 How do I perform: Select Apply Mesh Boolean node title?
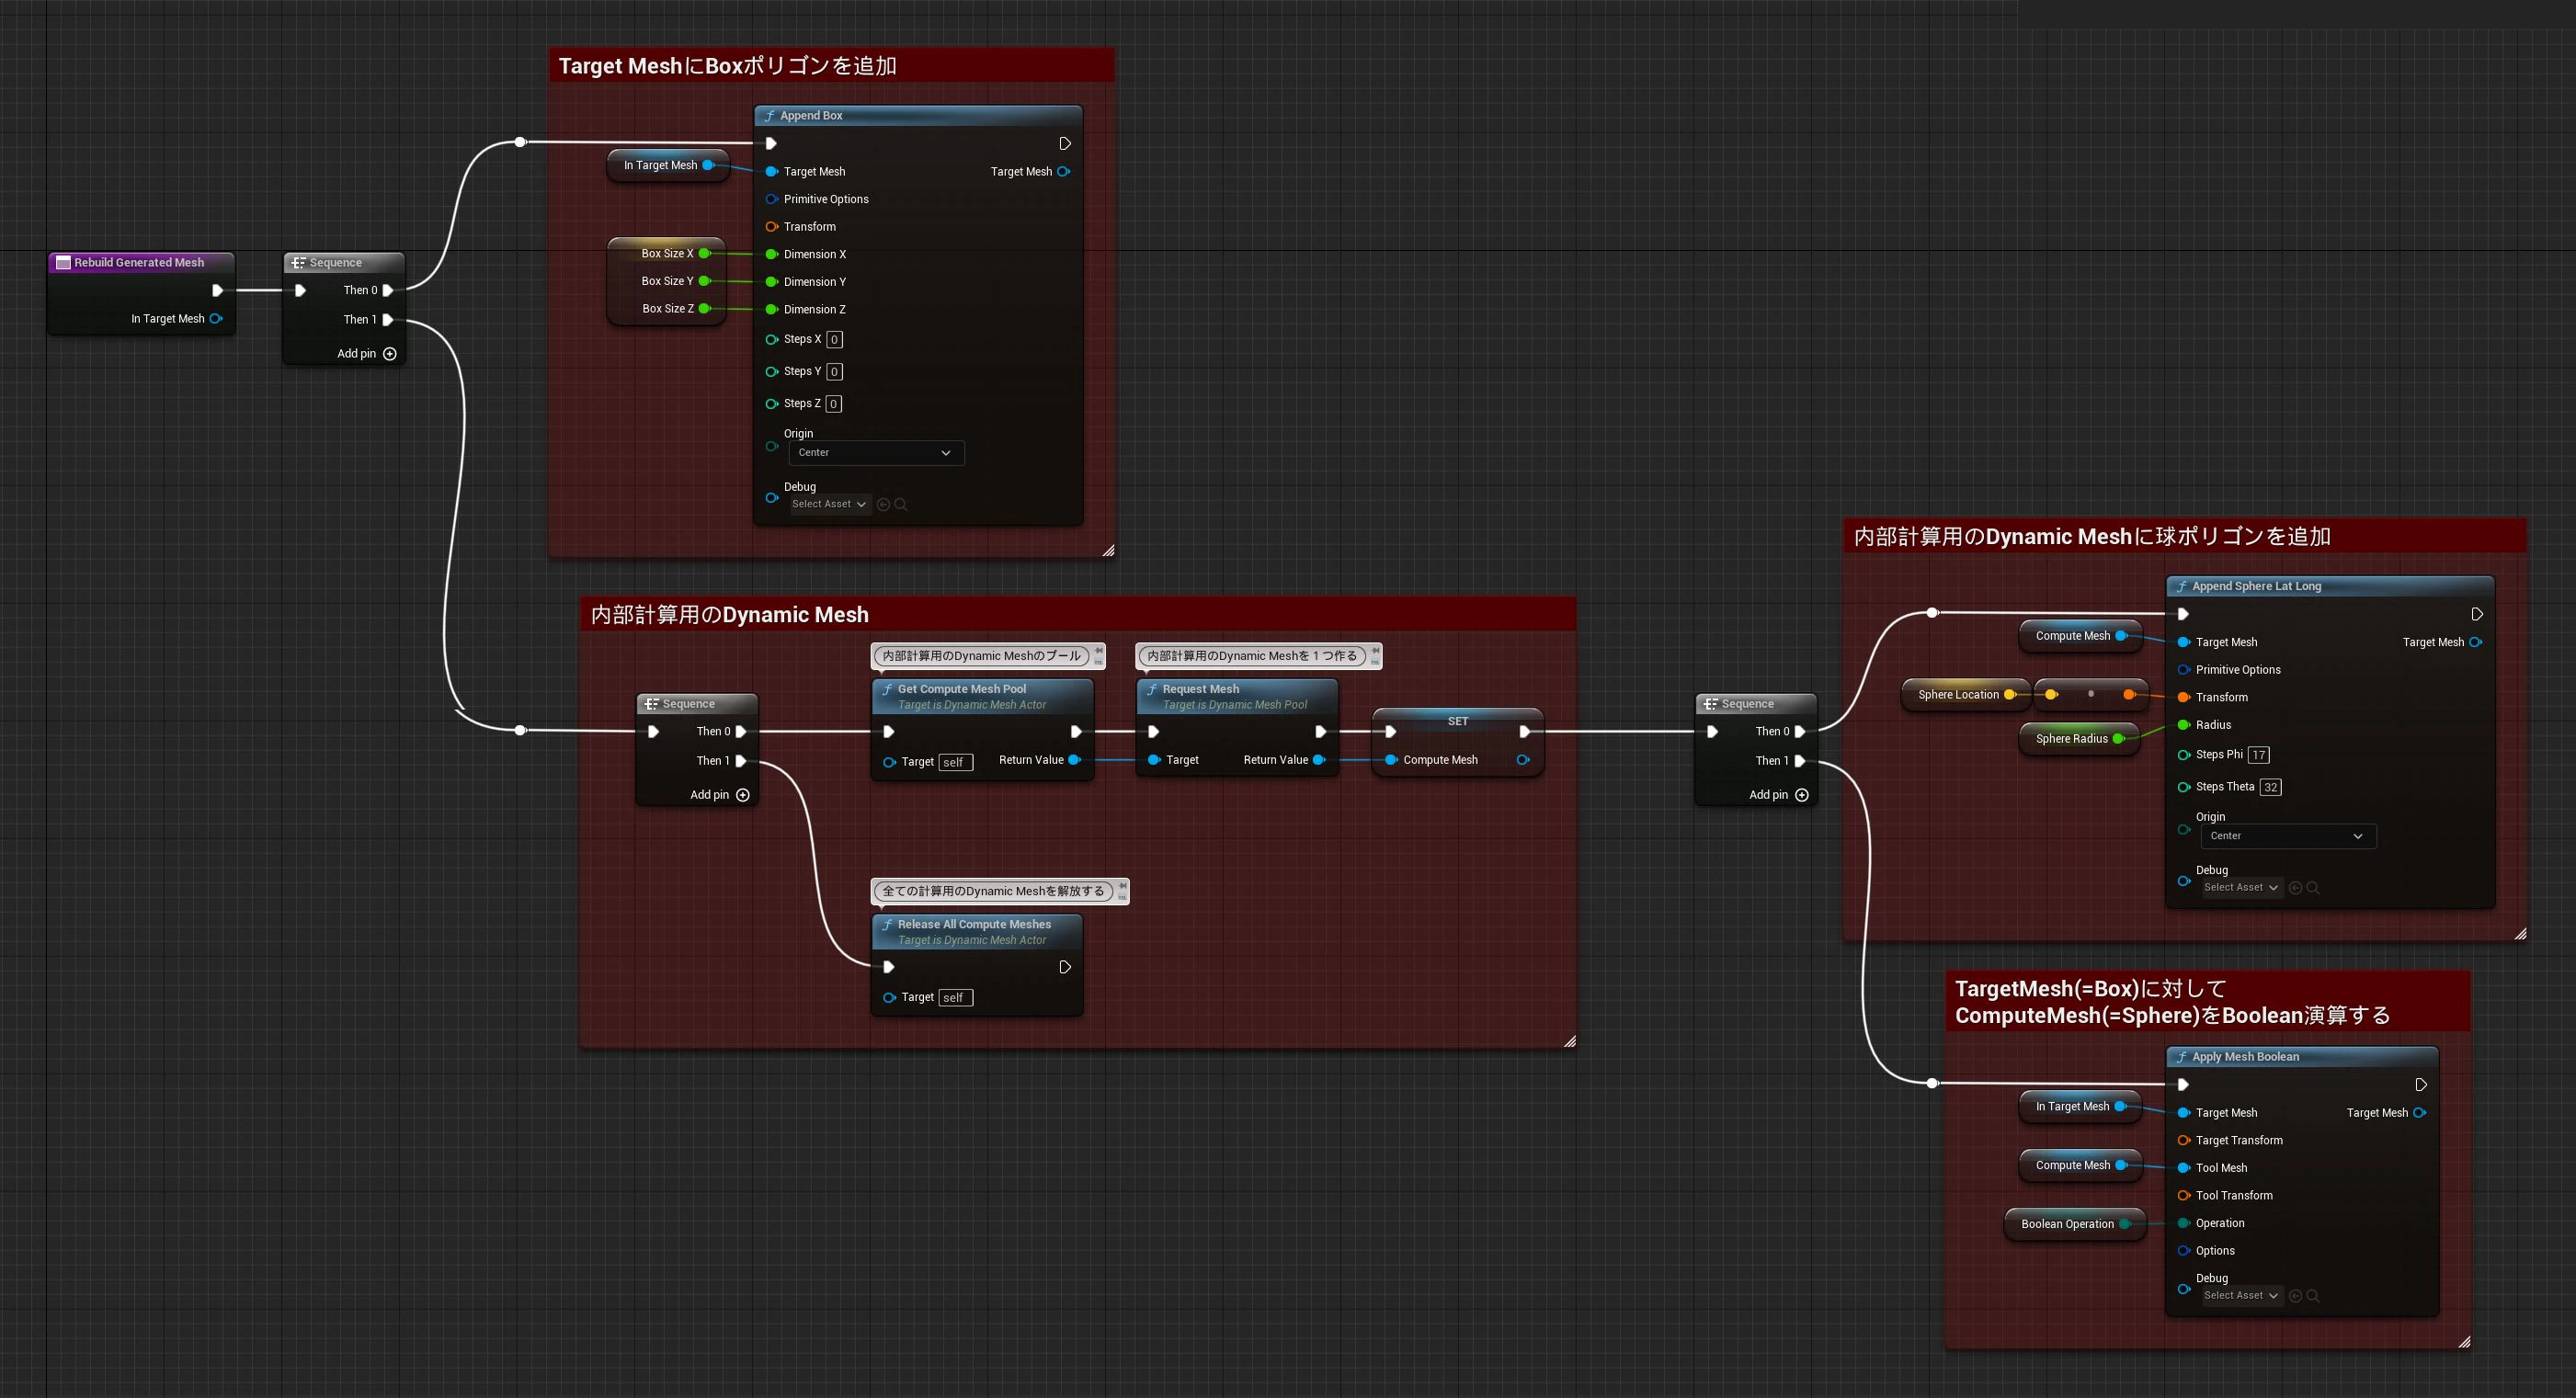[2245, 1057]
